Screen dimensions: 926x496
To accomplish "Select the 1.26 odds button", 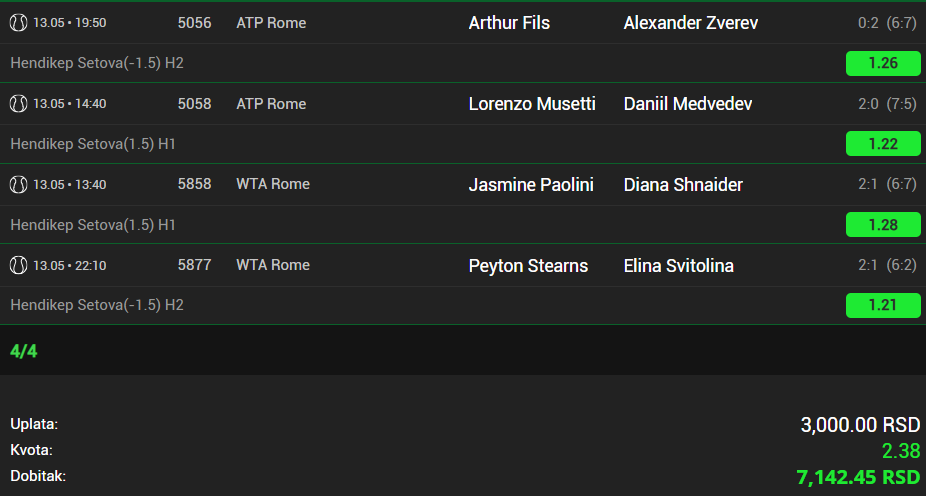I will click(x=883, y=63).
